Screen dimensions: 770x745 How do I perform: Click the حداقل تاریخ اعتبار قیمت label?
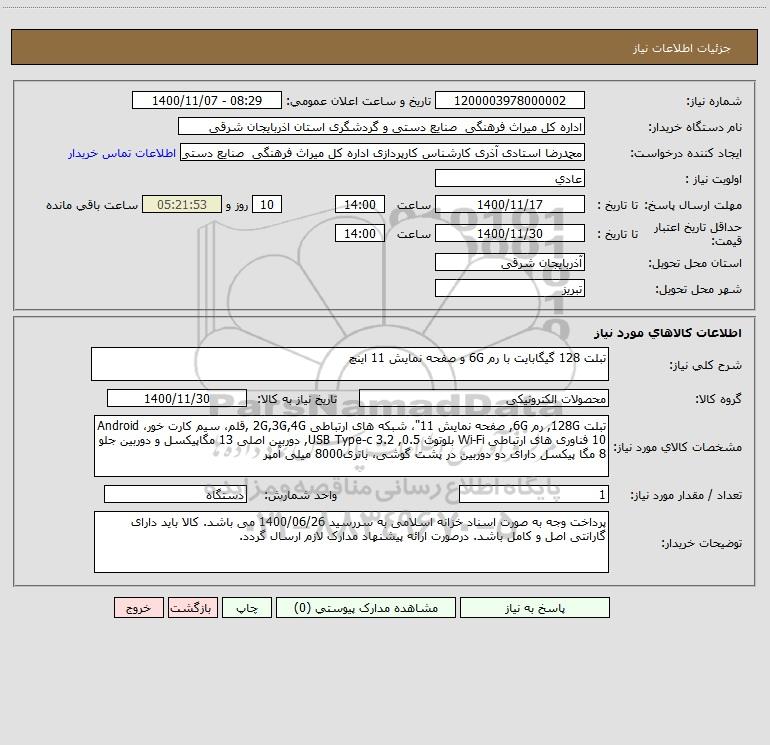[x=698, y=234]
